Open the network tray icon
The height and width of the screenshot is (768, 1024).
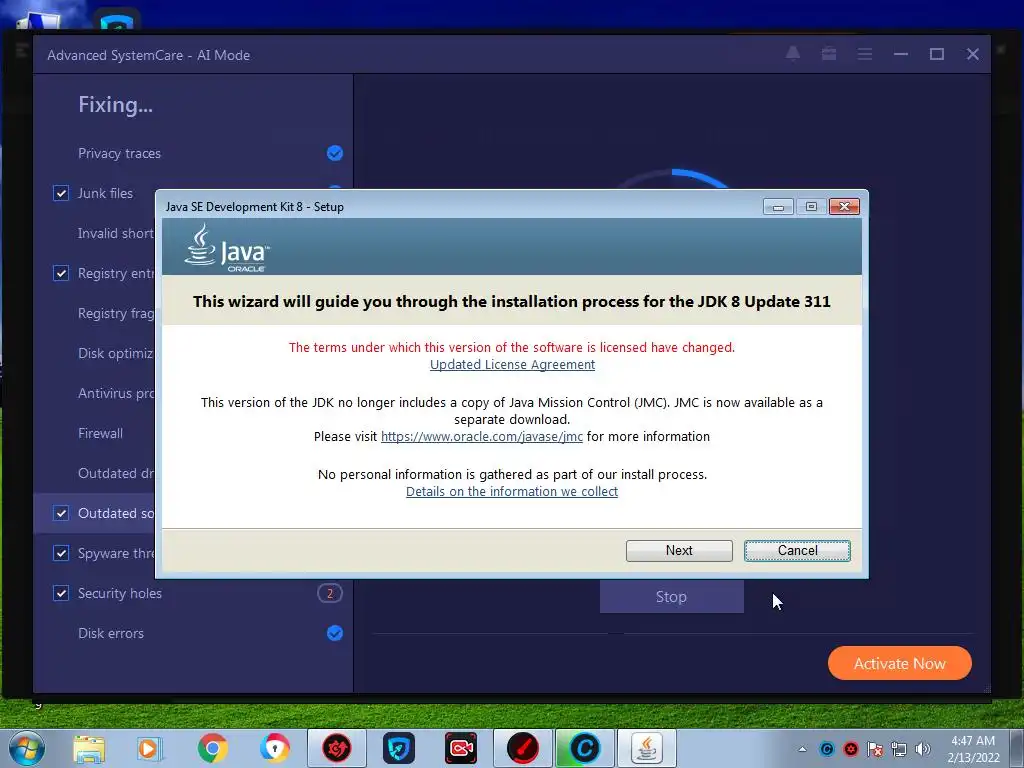coord(899,749)
